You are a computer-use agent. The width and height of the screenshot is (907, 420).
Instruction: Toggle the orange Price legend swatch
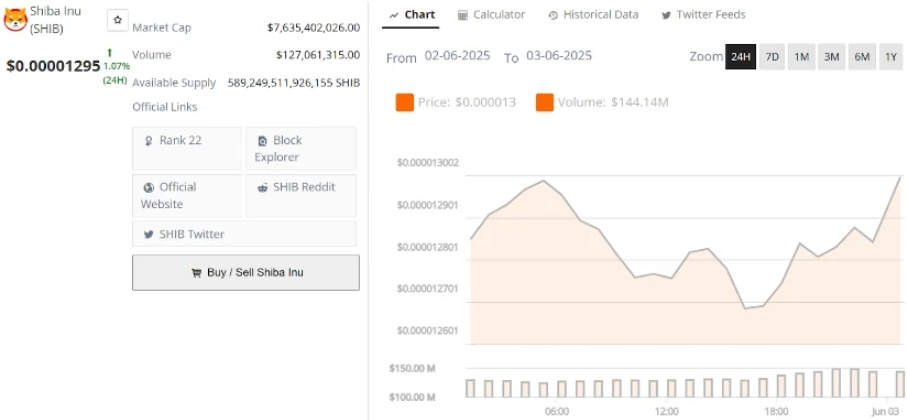404,103
